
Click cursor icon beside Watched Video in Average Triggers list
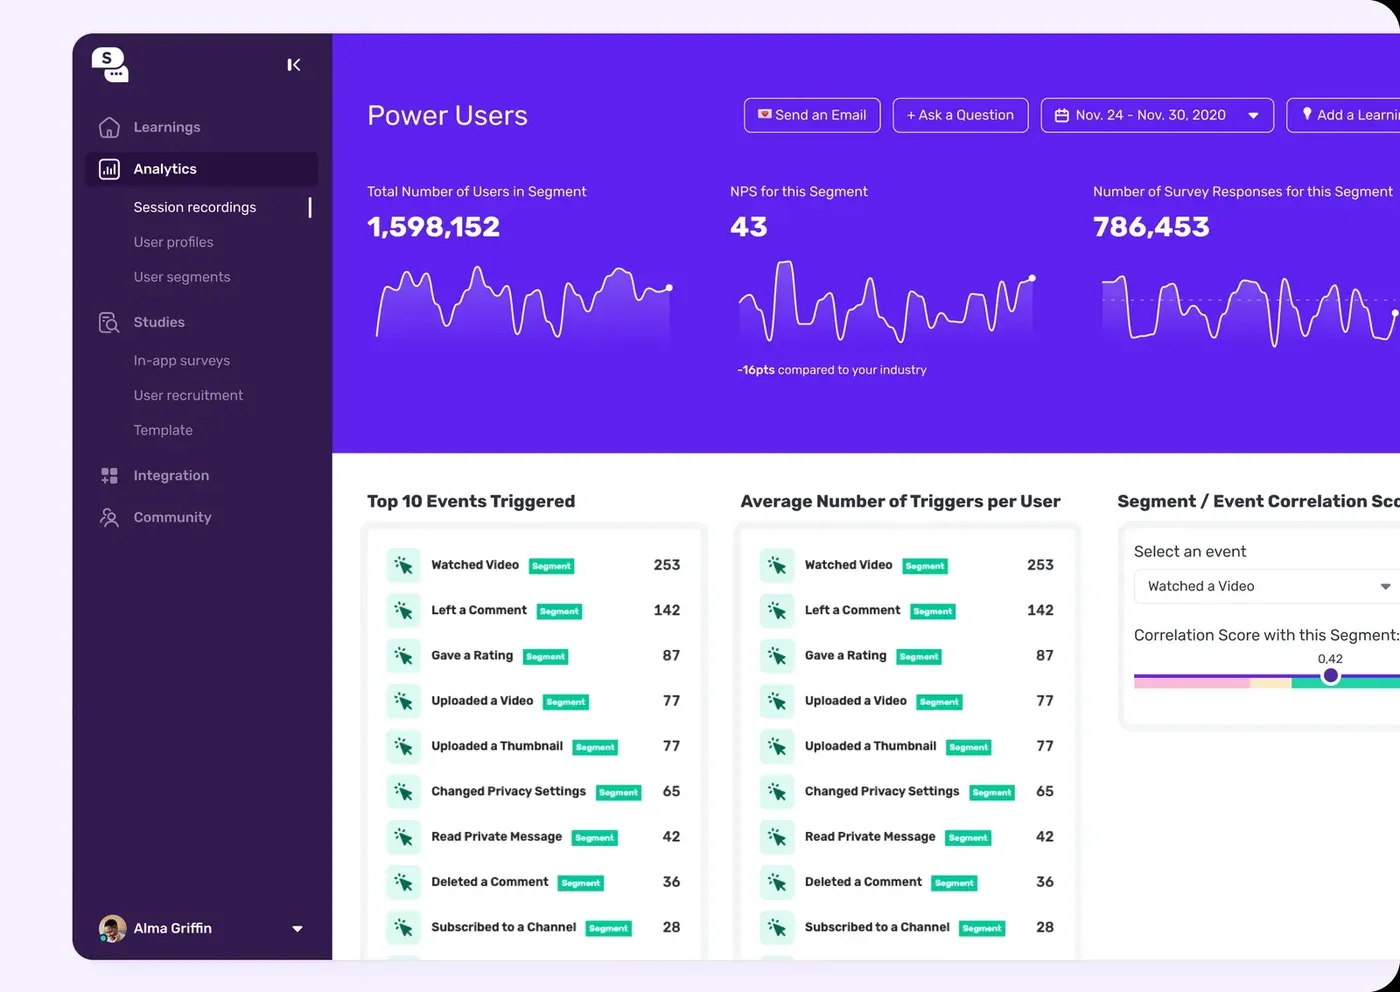(x=777, y=566)
